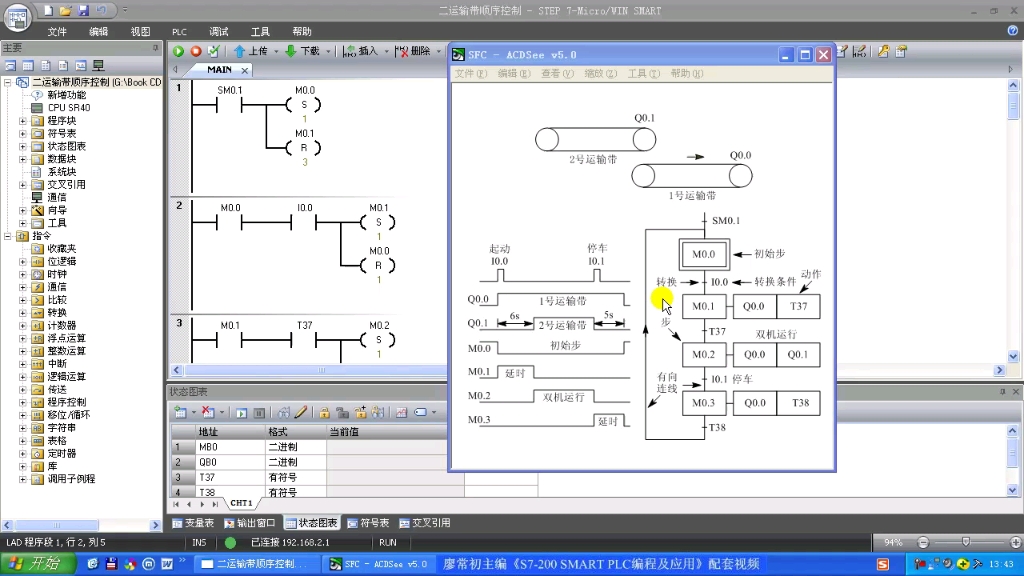Click the pencil write-values icon in status chart
This screenshot has height=576, width=1024.
click(300, 412)
